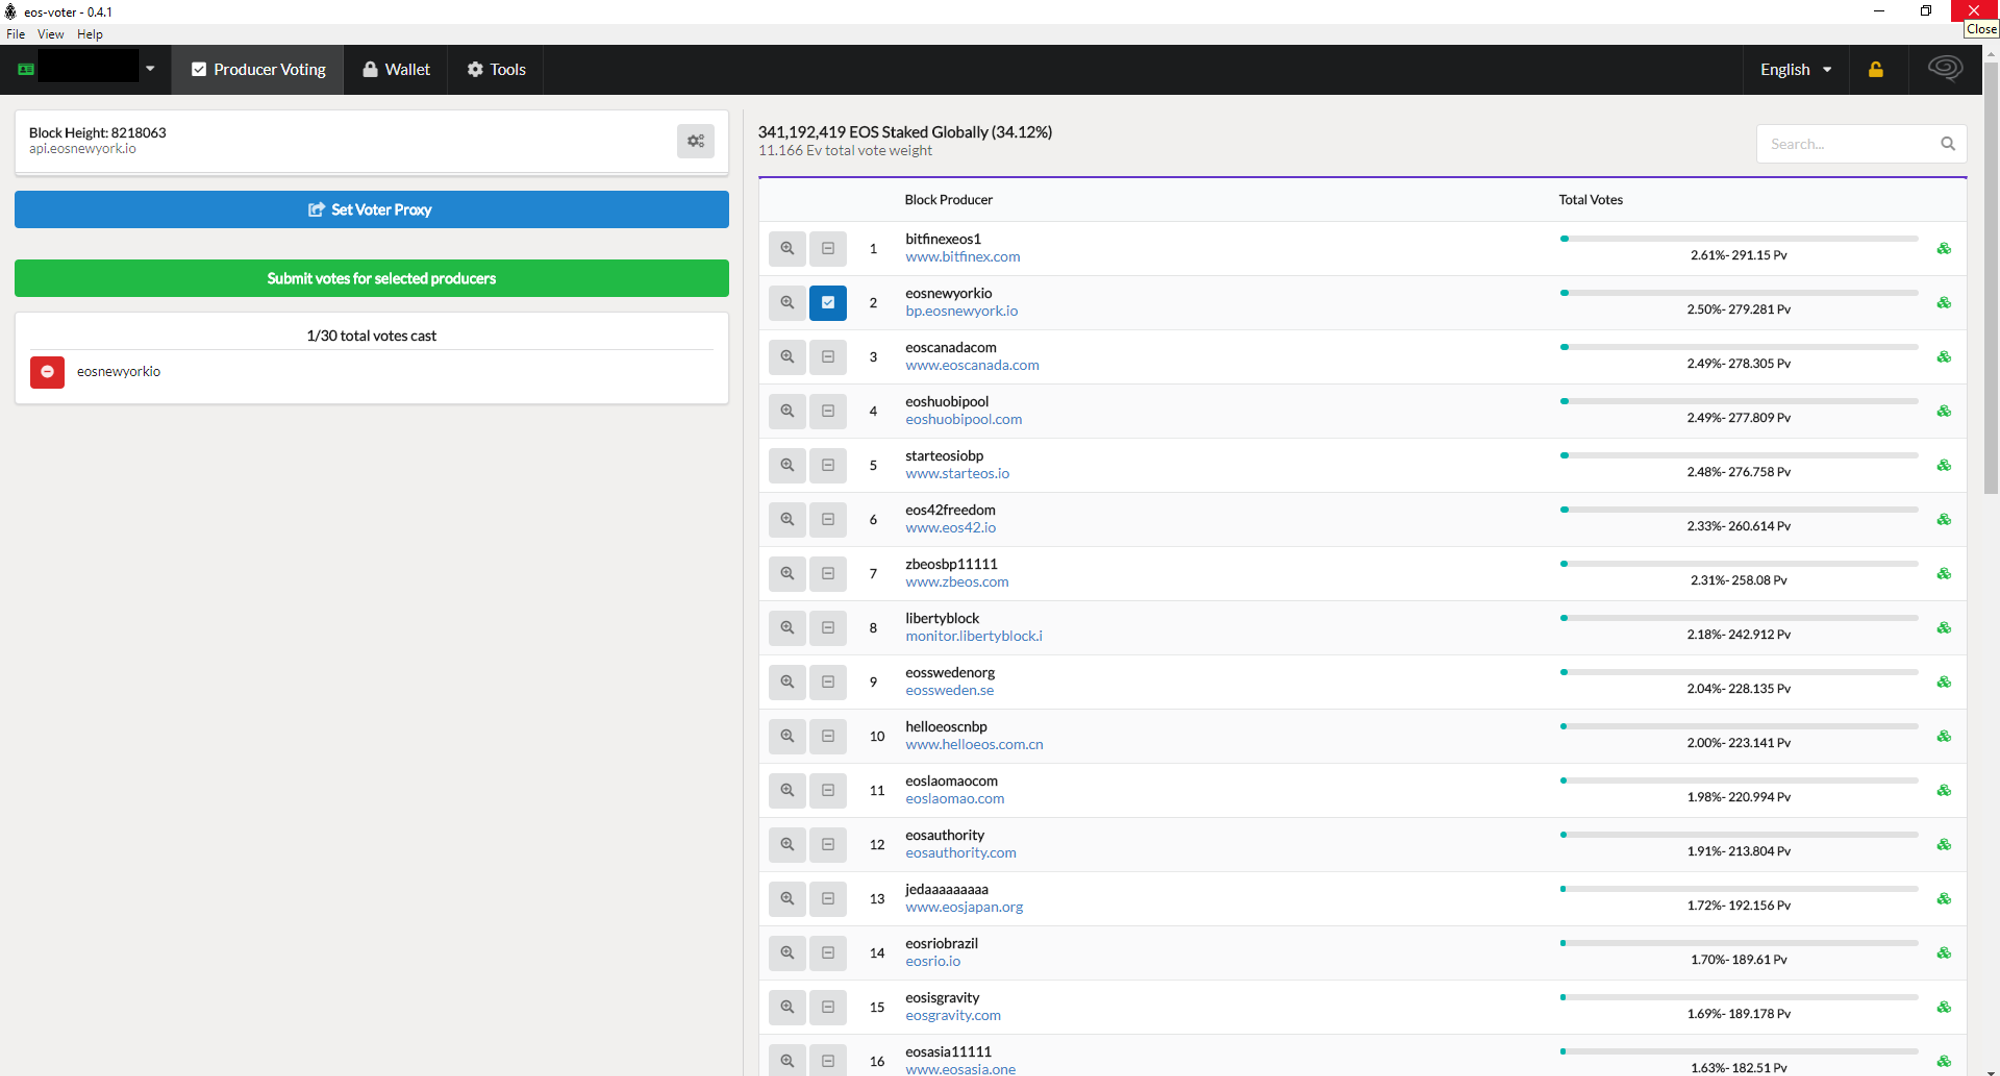2000x1076 pixels.
Task: Select starteosiobp vote checkbox
Action: point(828,465)
